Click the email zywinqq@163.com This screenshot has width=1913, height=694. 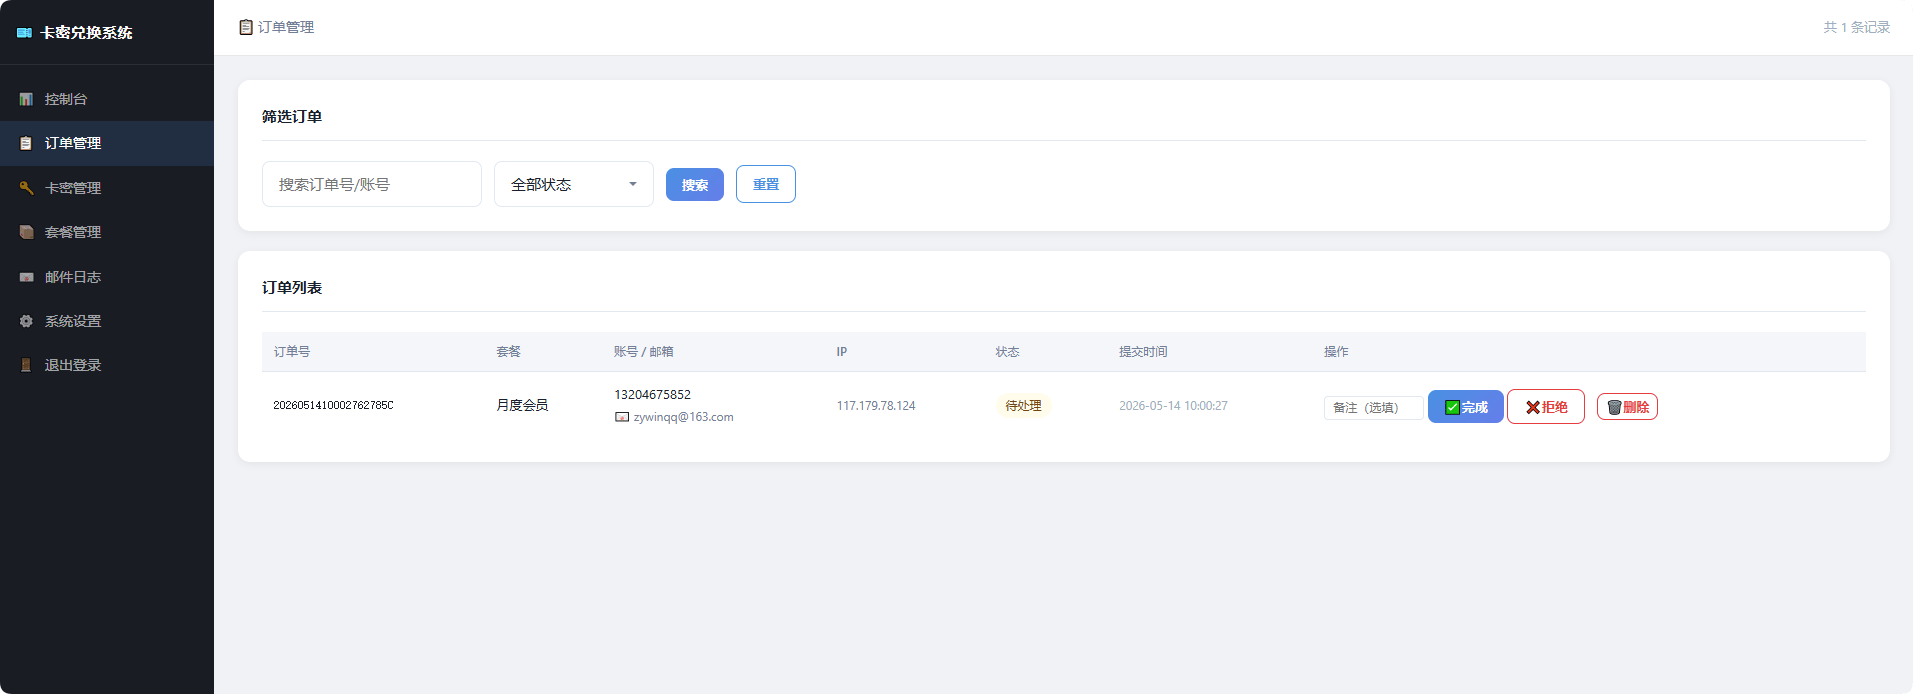pyautogui.click(x=683, y=417)
